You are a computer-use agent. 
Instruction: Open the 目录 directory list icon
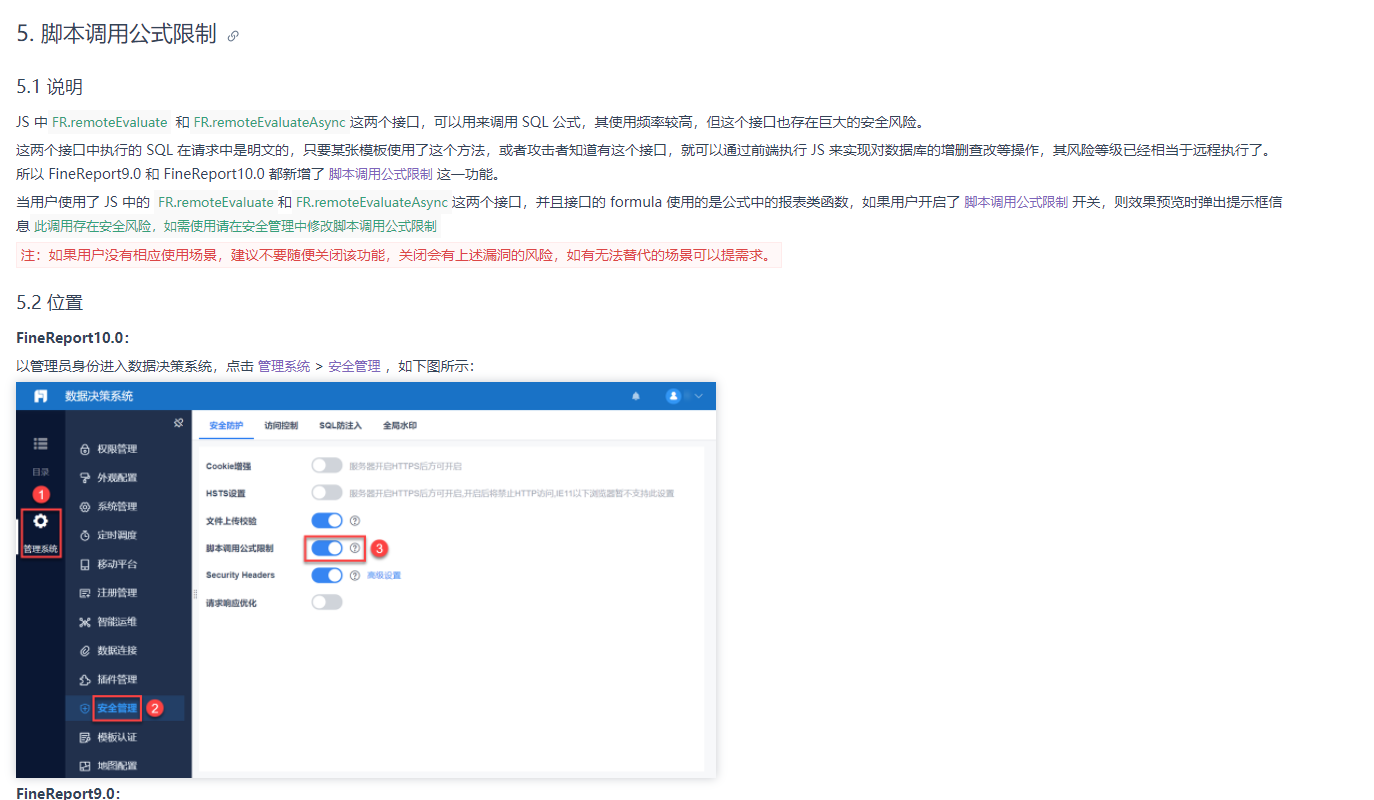coord(41,443)
